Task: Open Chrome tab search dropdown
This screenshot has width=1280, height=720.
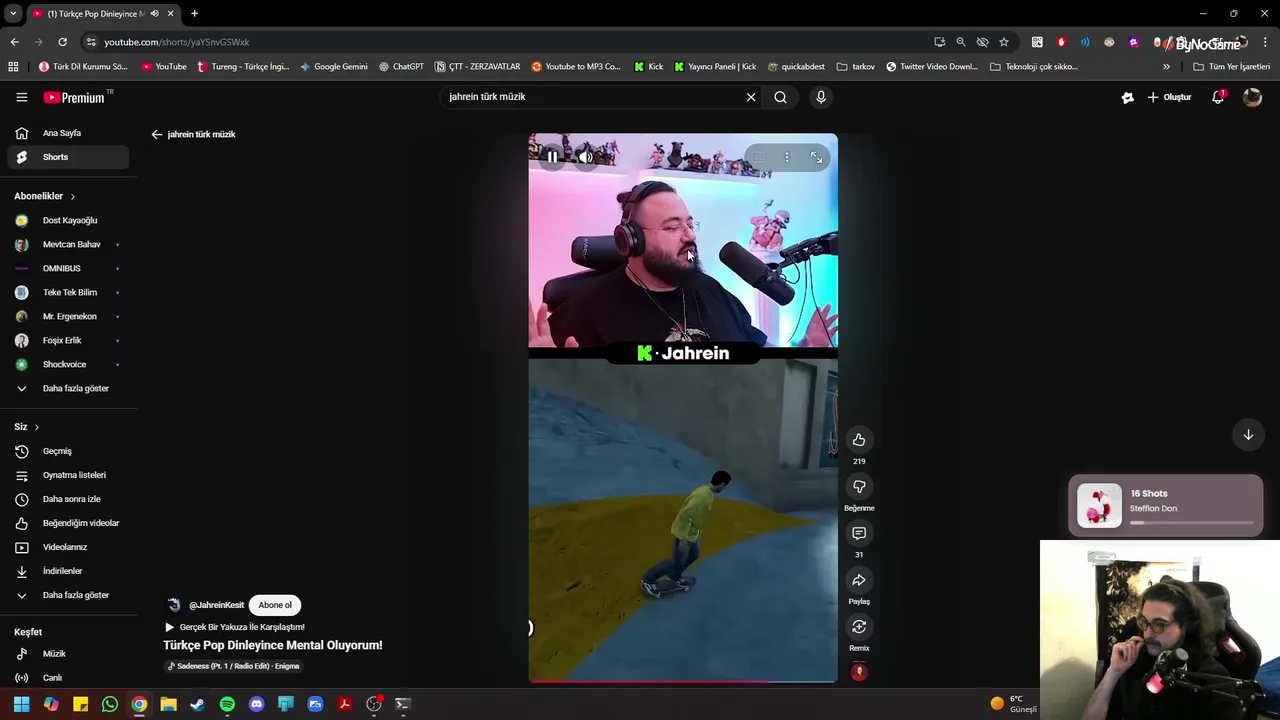Action: [13, 13]
